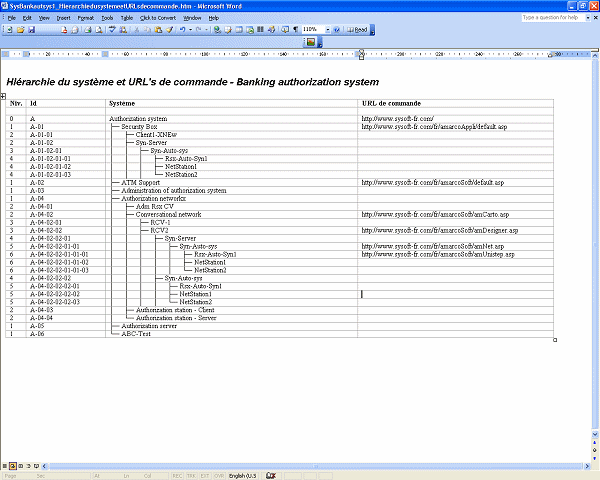Open second toolbar options arrow
The height and width of the screenshot is (480, 600).
tap(320, 42)
